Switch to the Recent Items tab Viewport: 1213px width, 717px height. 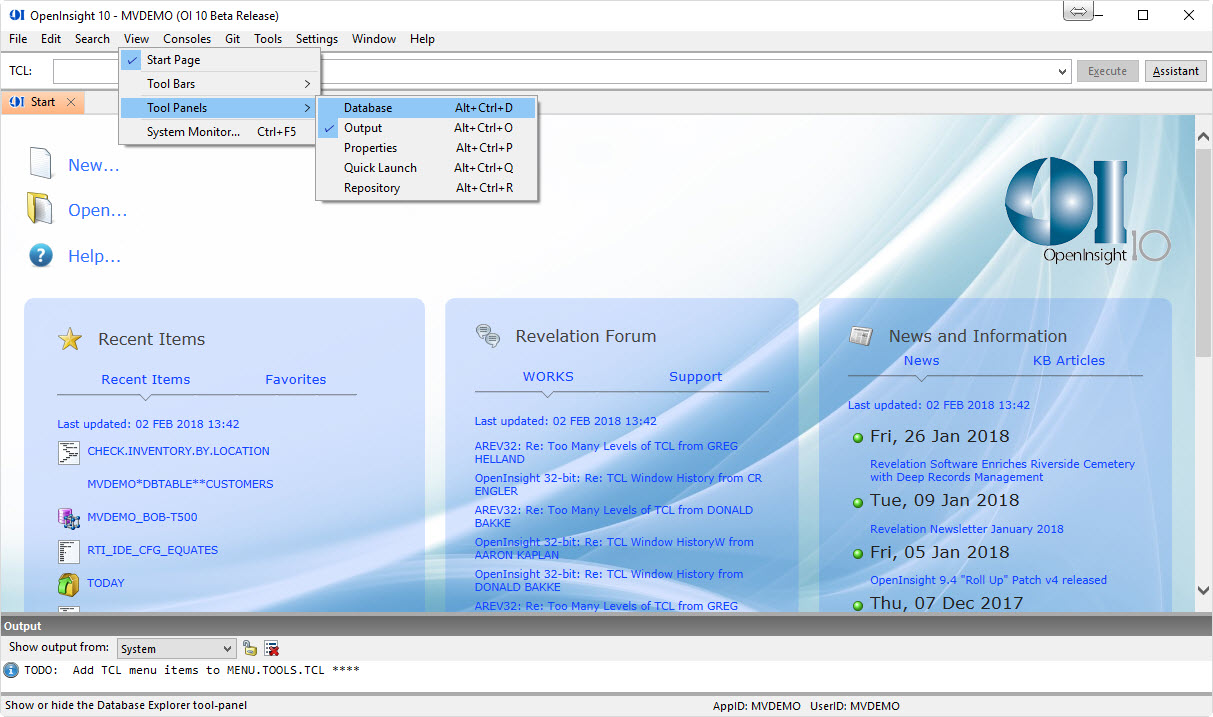pyautogui.click(x=146, y=380)
